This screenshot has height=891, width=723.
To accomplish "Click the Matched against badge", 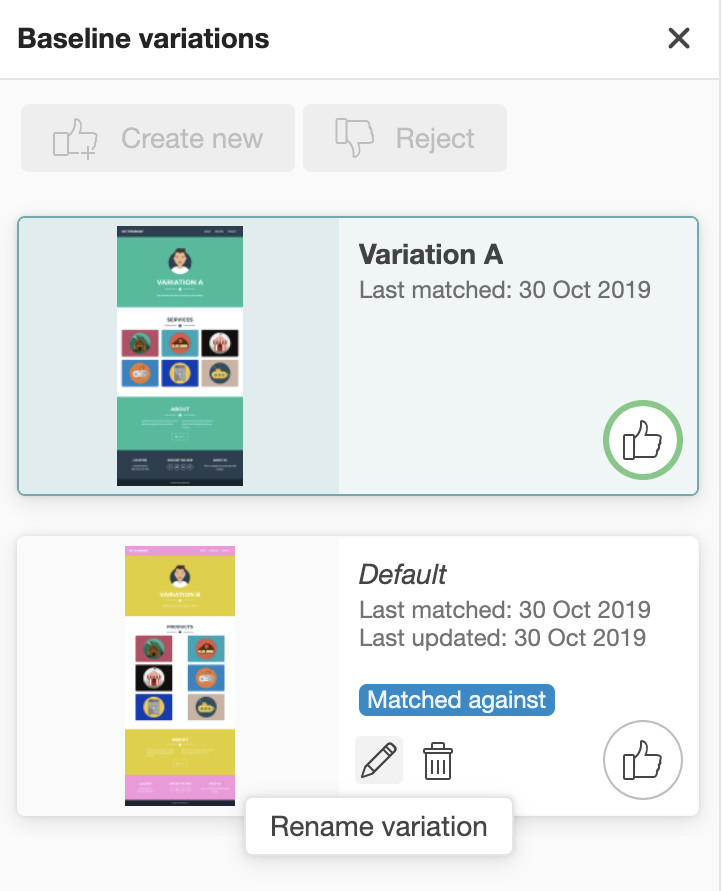I will [x=457, y=700].
